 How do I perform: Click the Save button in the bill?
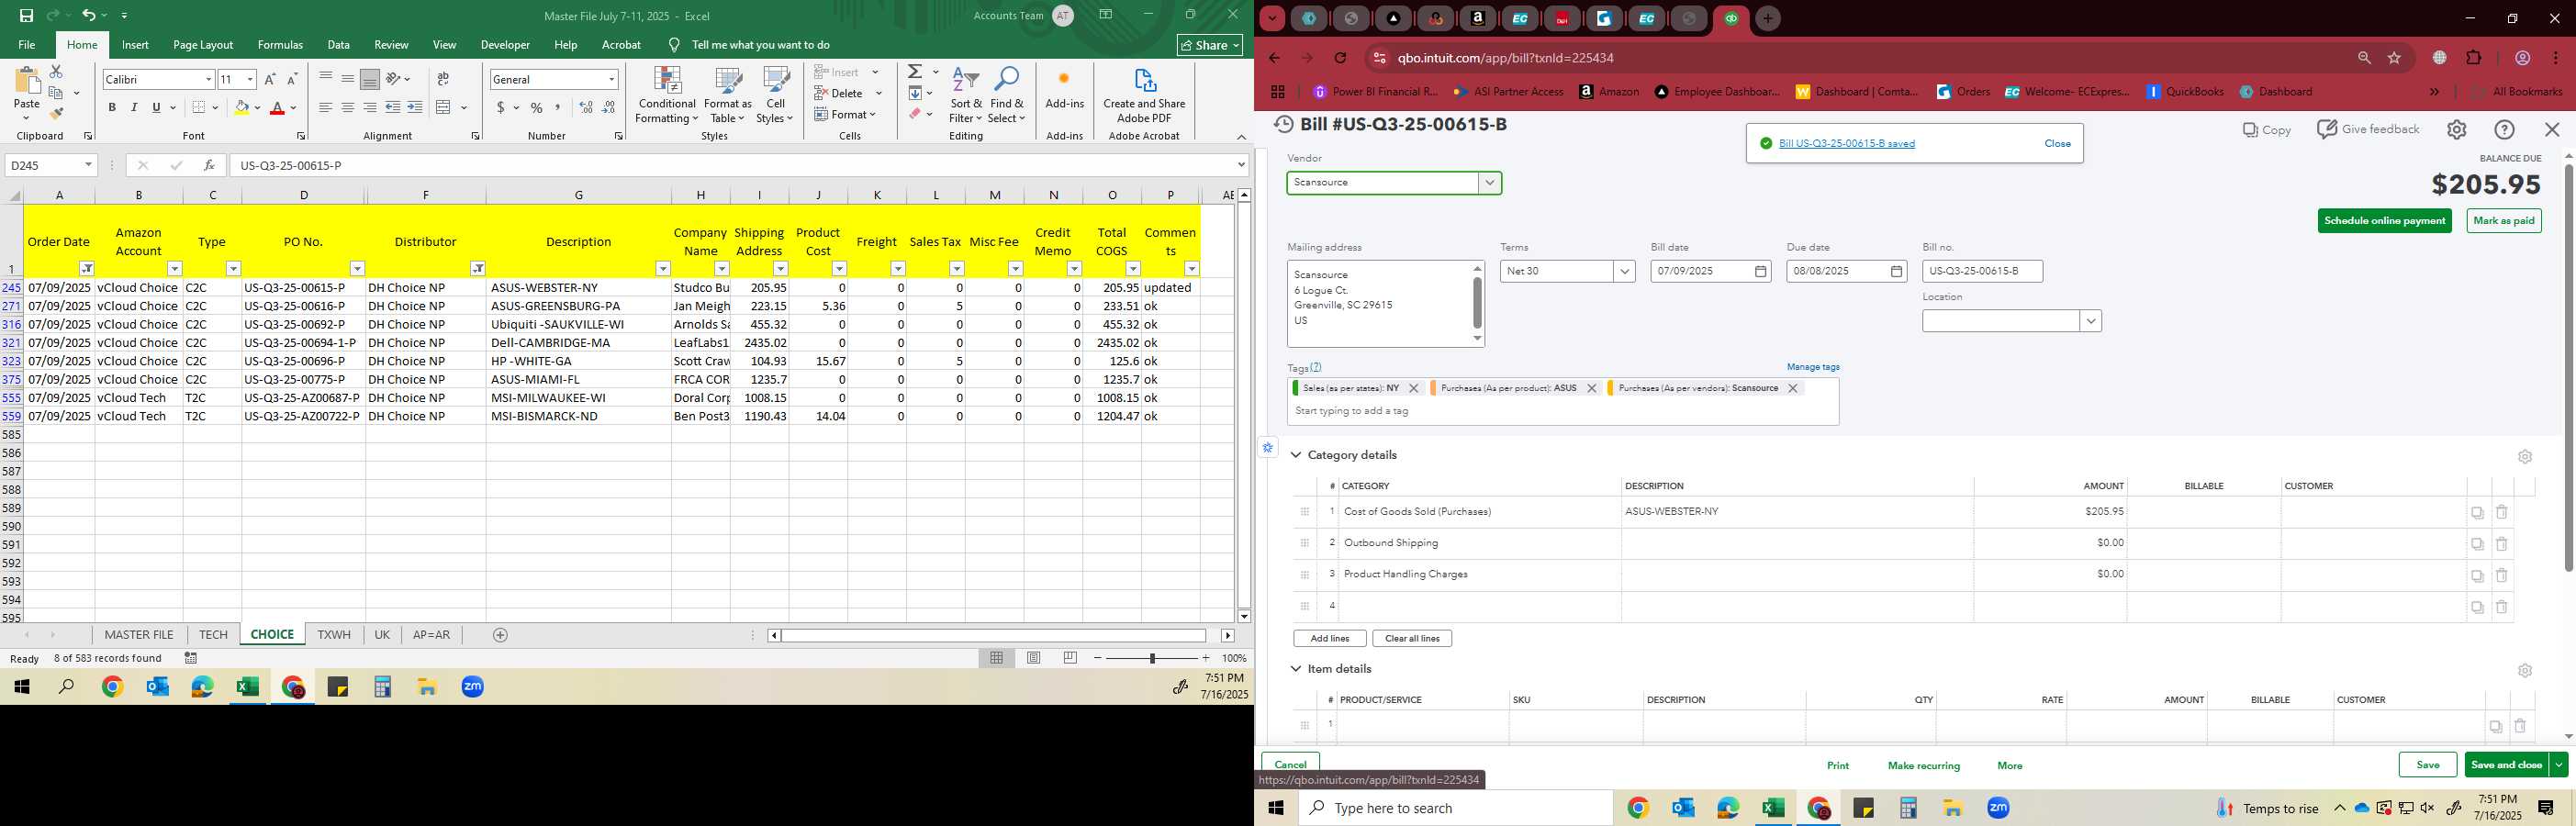2427,765
